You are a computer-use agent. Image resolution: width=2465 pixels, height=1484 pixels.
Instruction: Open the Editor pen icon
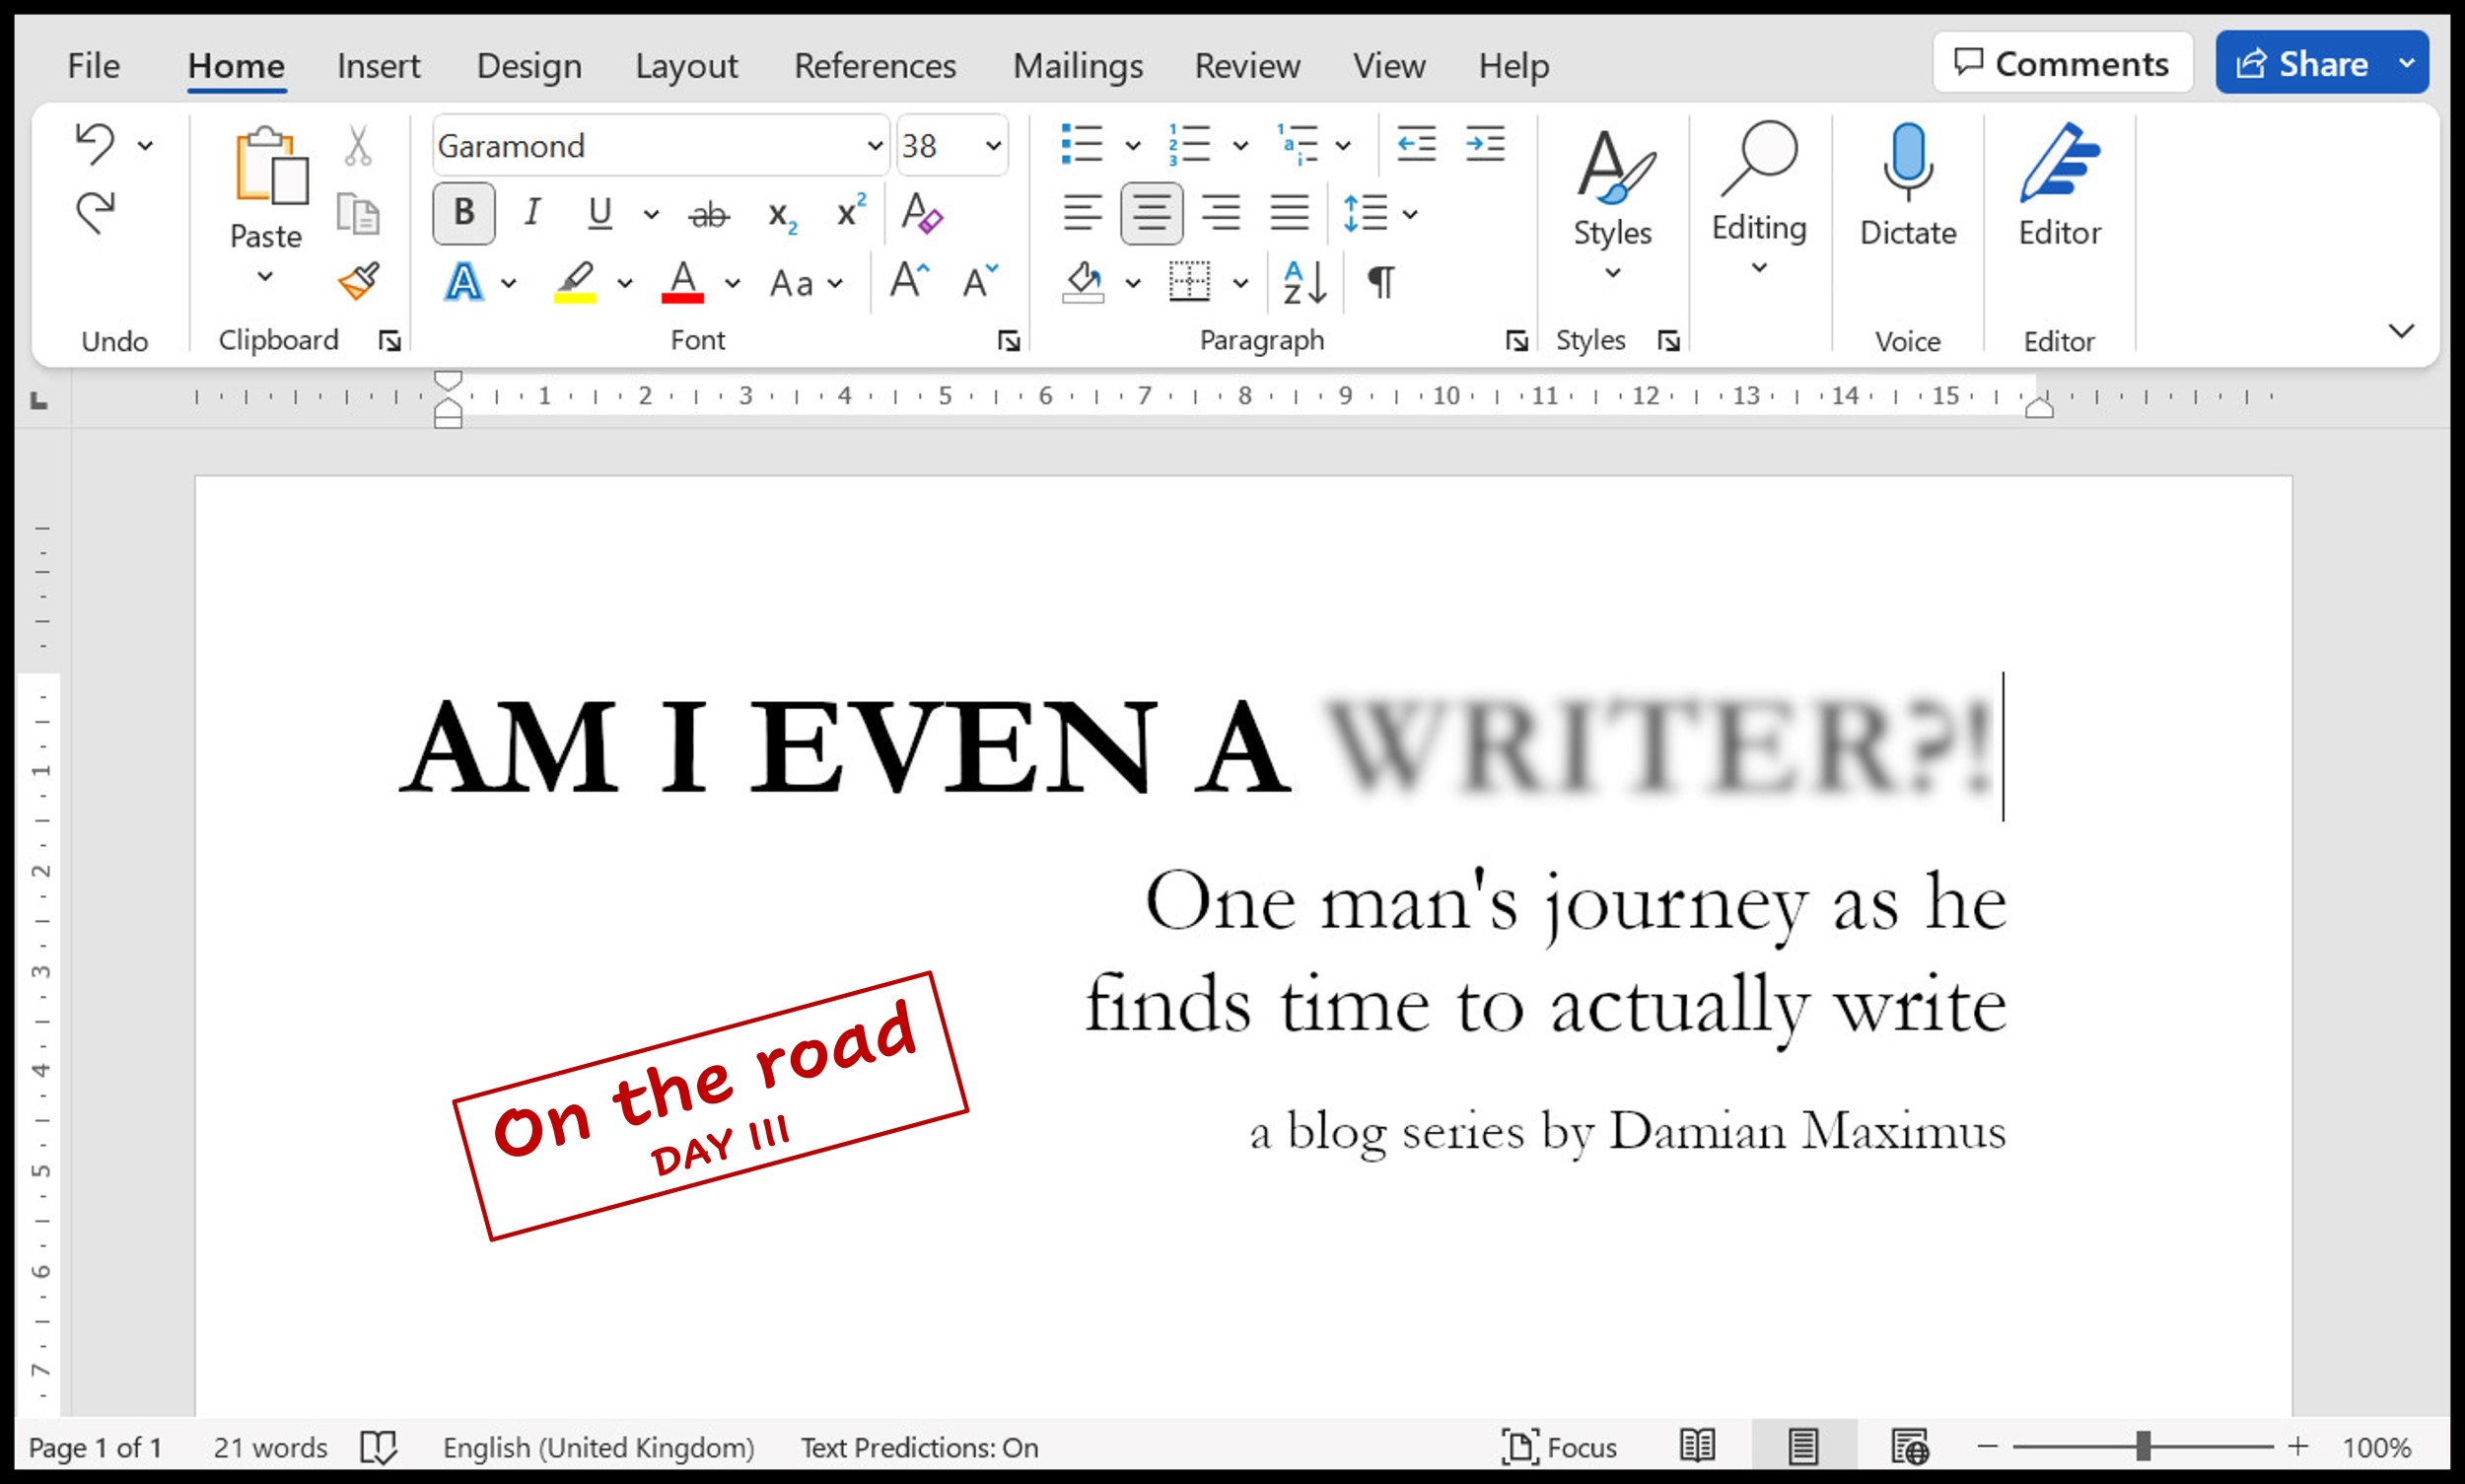pyautogui.click(x=2058, y=162)
